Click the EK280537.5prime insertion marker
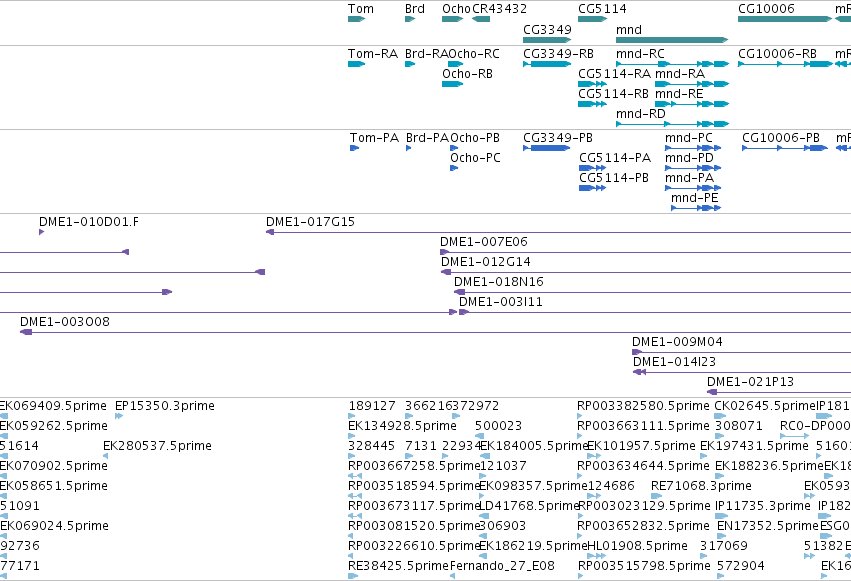851x581 pixels. pos(106,456)
